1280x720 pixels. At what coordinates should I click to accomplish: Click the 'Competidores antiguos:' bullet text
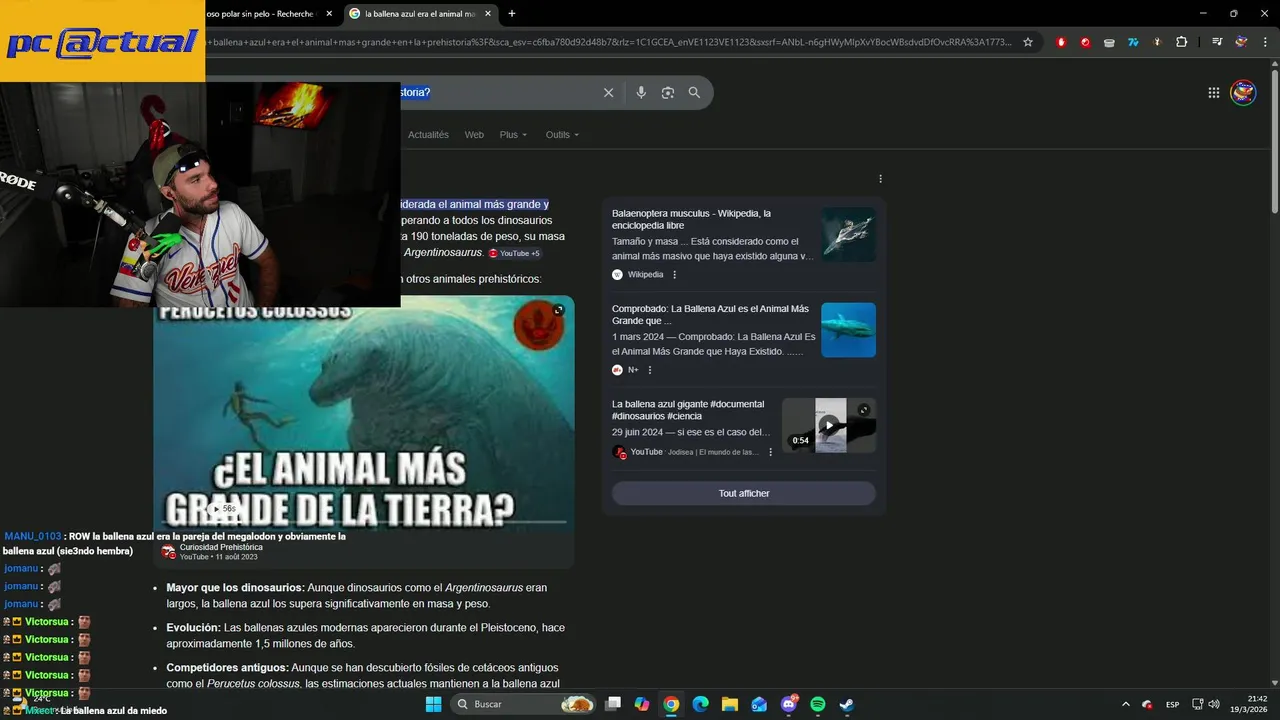(227, 668)
